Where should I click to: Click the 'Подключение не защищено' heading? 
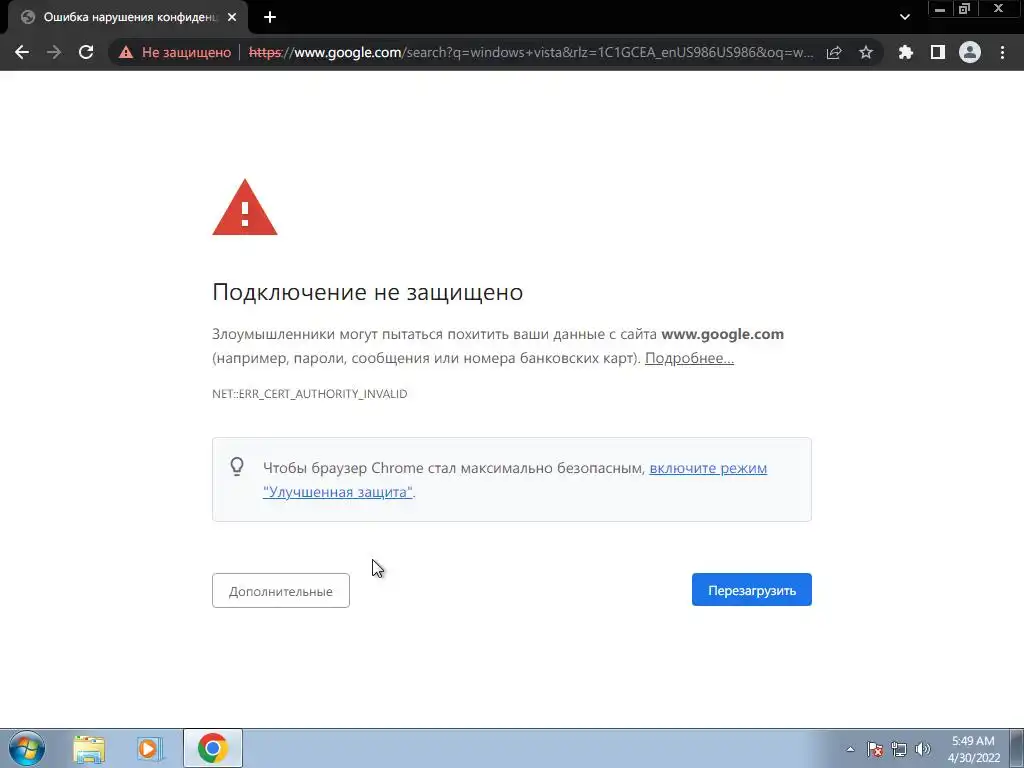(x=368, y=292)
